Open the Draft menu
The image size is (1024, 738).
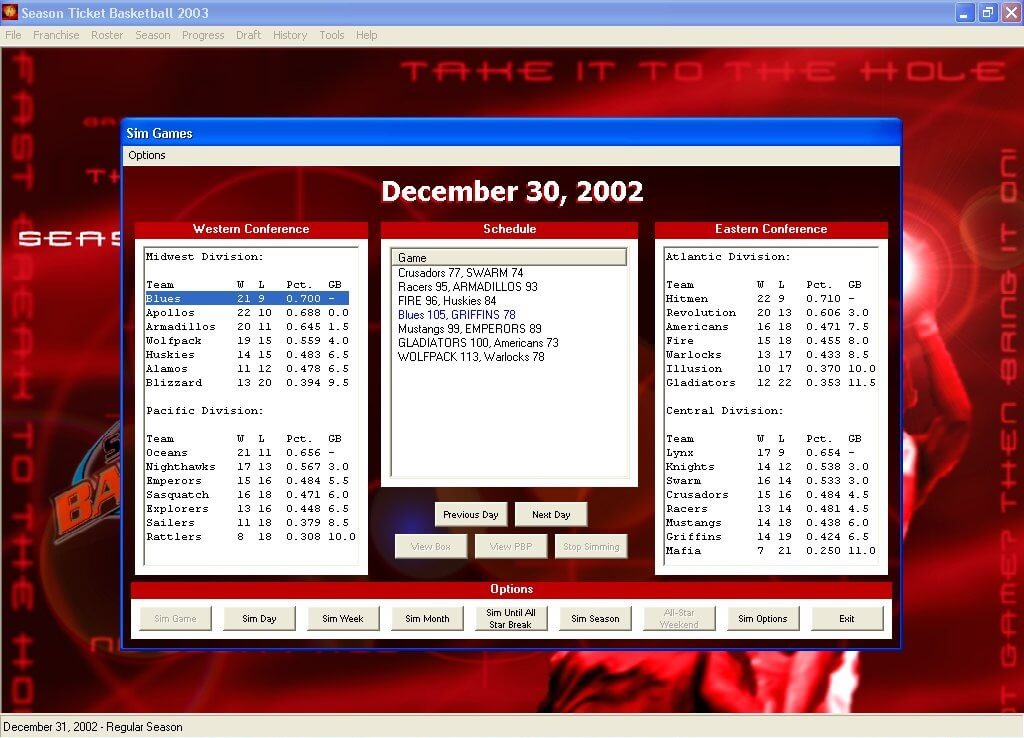pyautogui.click(x=248, y=35)
